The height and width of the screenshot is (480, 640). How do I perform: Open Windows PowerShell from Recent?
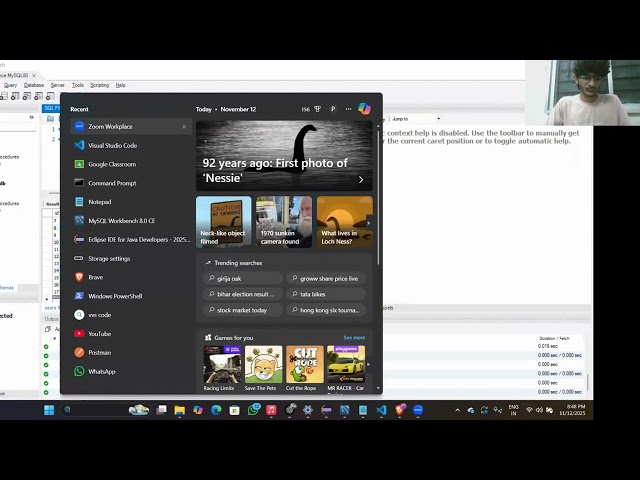[x=131, y=296]
